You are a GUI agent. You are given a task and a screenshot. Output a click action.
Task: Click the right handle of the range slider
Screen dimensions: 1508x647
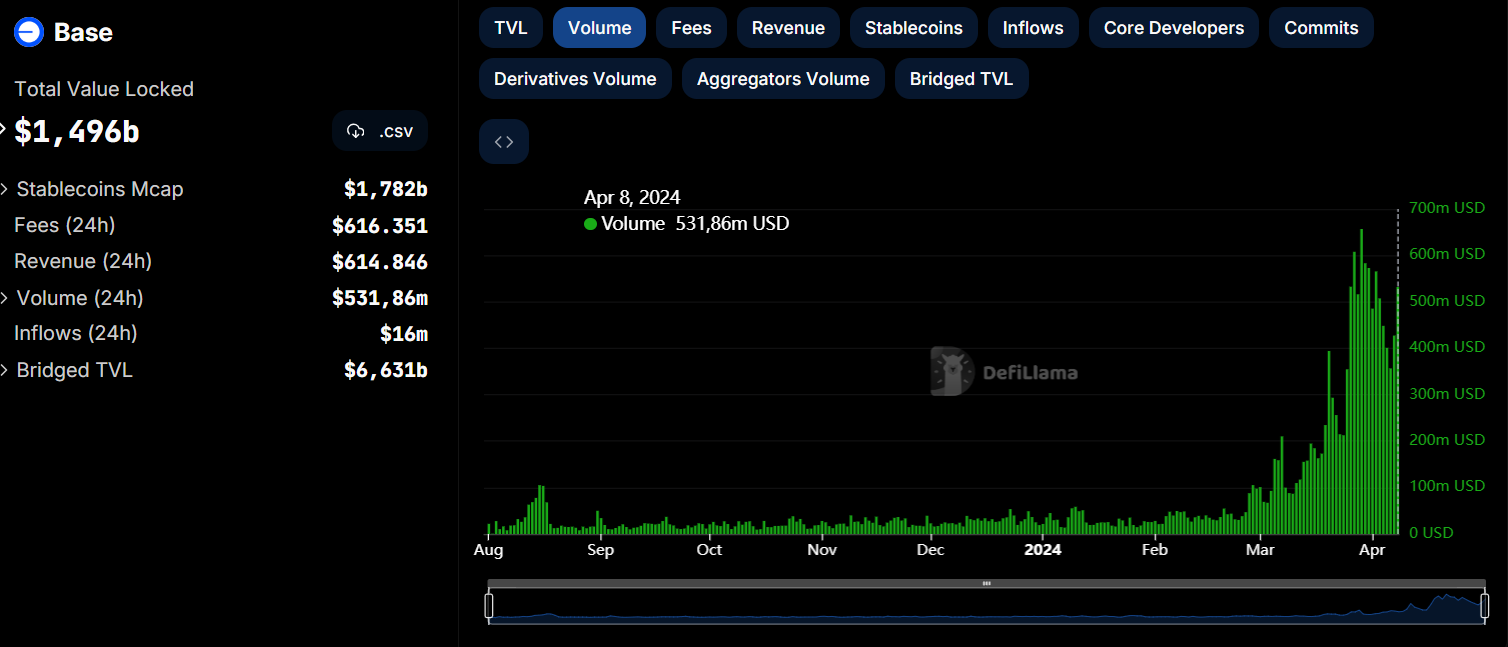point(1485,606)
